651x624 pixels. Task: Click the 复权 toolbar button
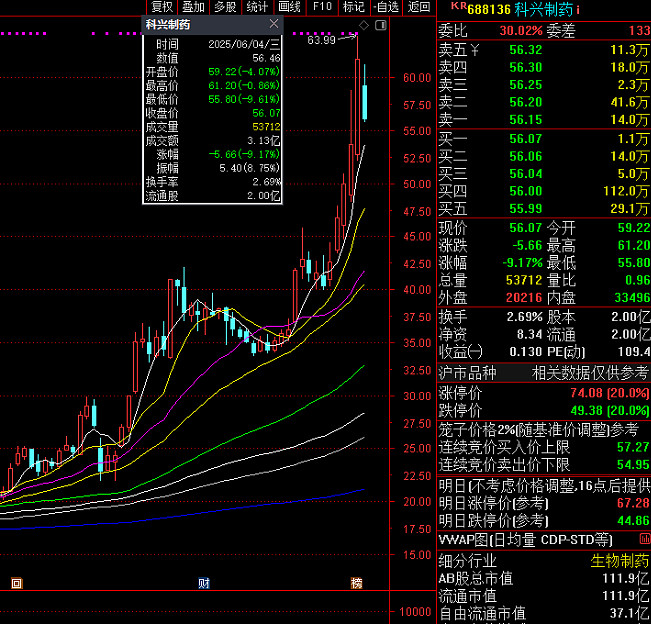tap(162, 7)
